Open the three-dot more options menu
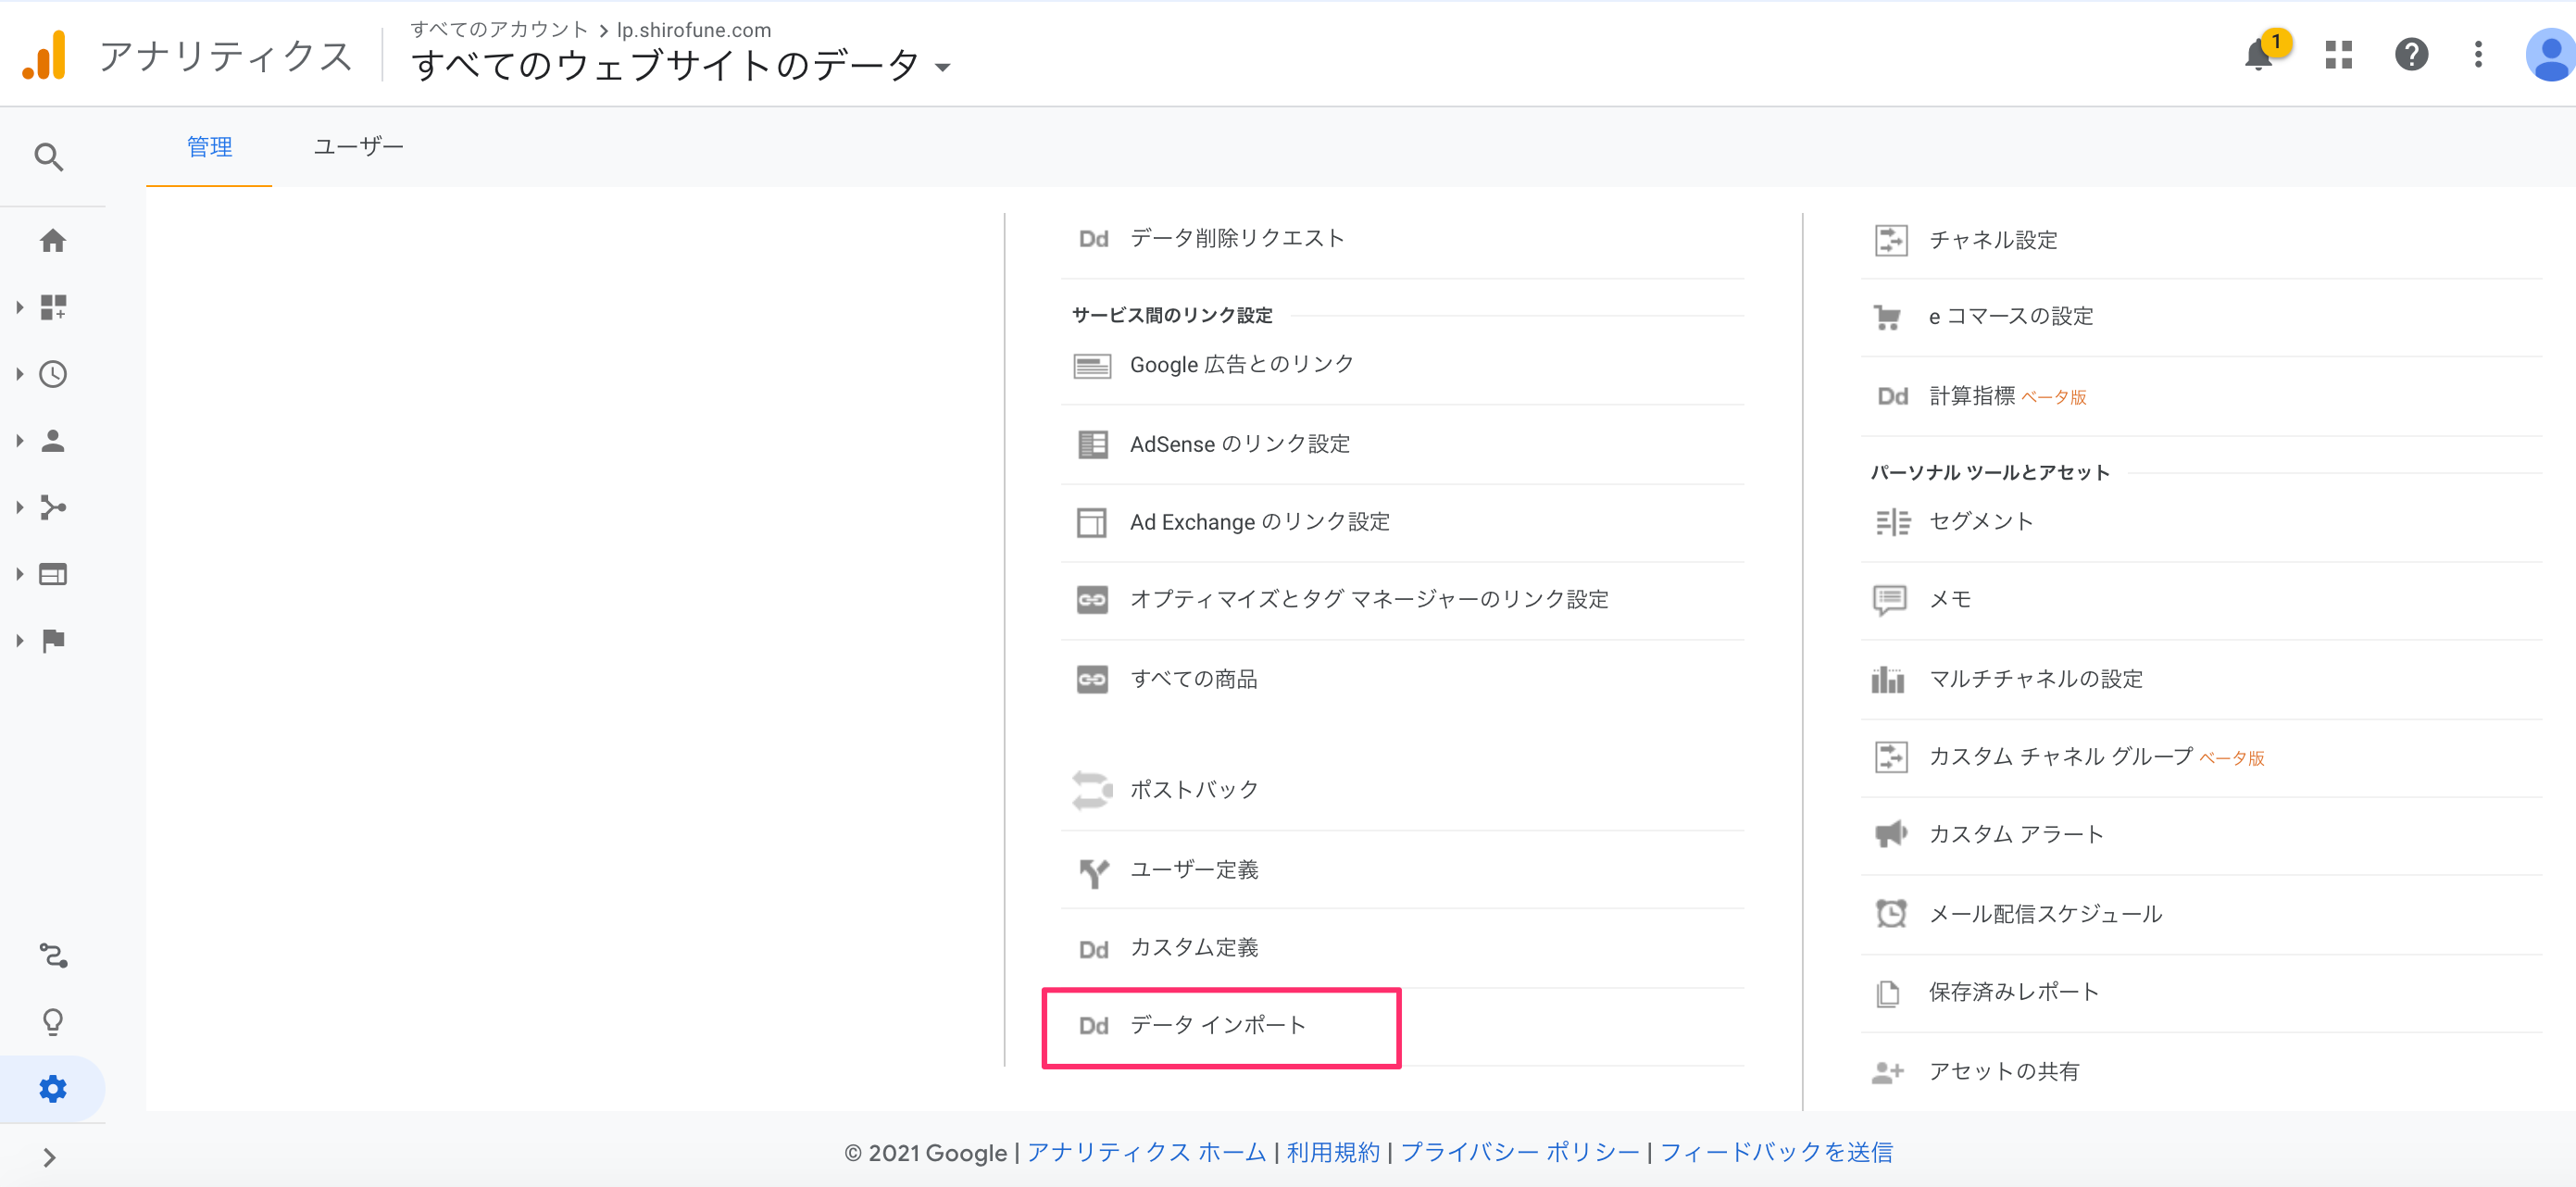The width and height of the screenshot is (2576, 1187). click(x=2478, y=54)
